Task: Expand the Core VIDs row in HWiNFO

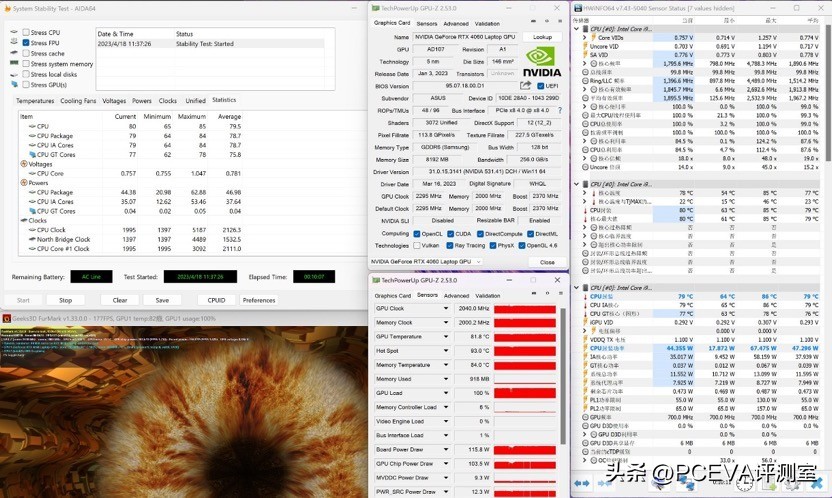Action: pyautogui.click(x=586, y=37)
